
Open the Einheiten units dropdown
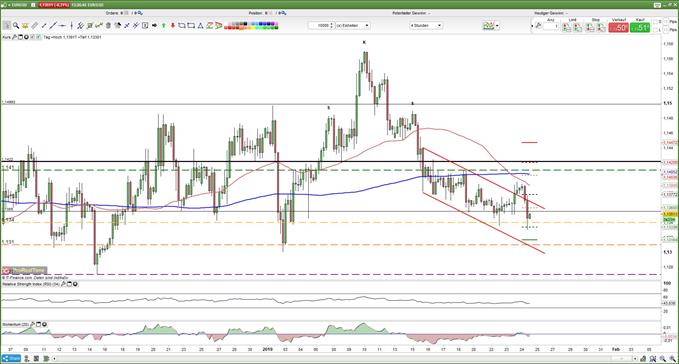point(352,26)
